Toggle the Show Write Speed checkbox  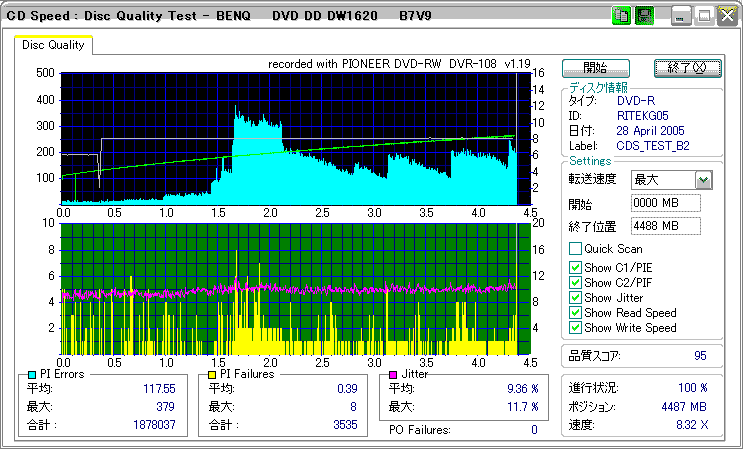575,327
